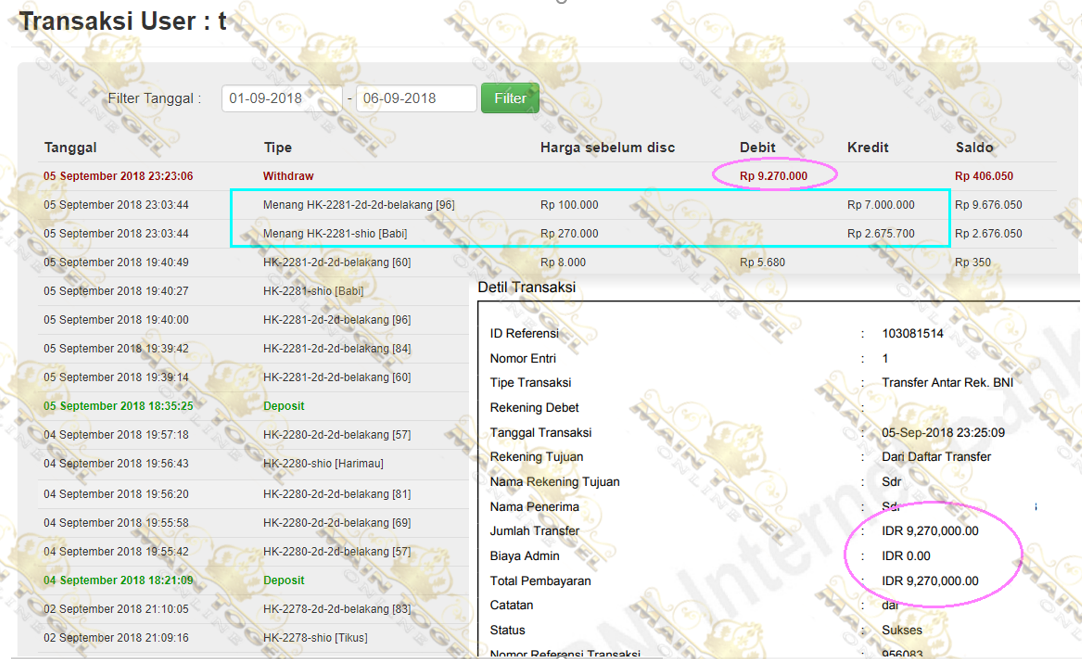Click the Kredit column header
This screenshot has width=1082, height=659.
pos(868,147)
